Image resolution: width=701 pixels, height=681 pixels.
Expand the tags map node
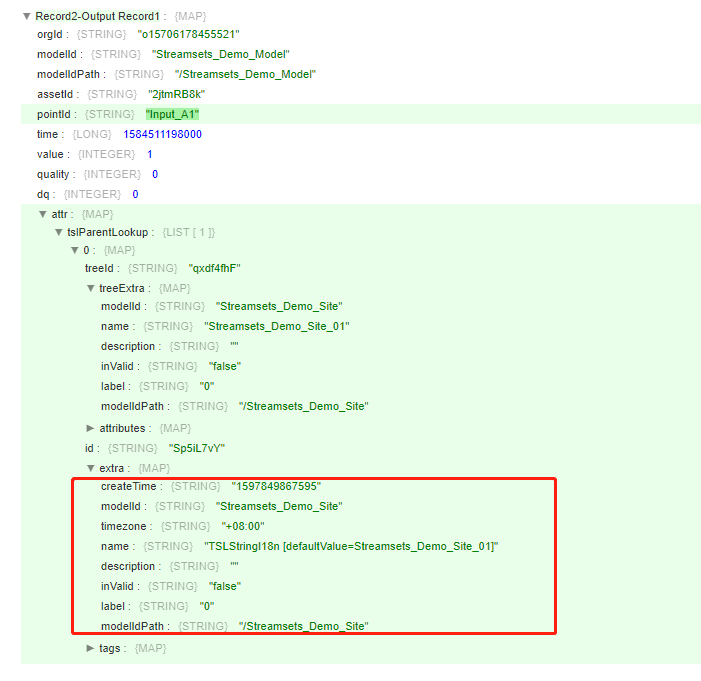pyautogui.click(x=91, y=648)
